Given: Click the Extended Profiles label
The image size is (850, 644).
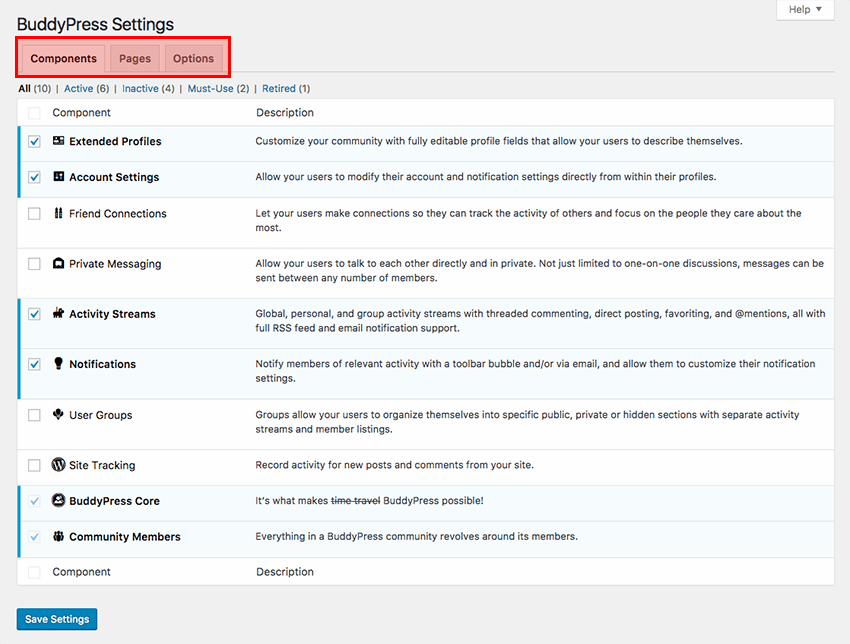Looking at the screenshot, I should (115, 141).
